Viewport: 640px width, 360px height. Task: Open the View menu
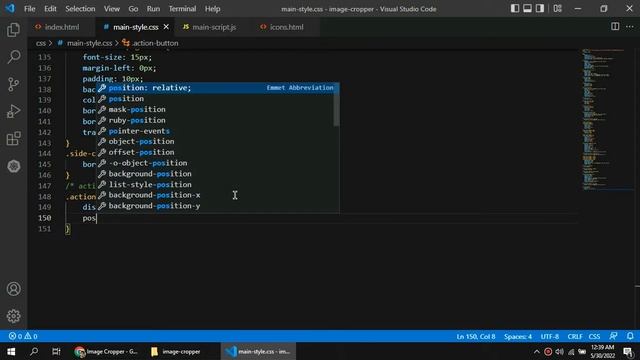(111, 9)
